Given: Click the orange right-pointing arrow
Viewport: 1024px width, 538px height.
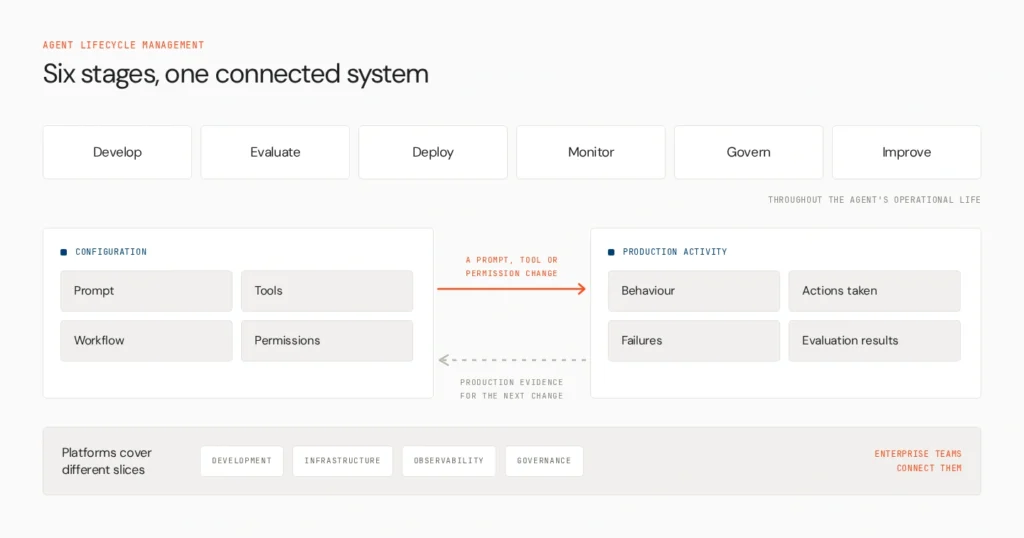Looking at the screenshot, I should [511, 289].
